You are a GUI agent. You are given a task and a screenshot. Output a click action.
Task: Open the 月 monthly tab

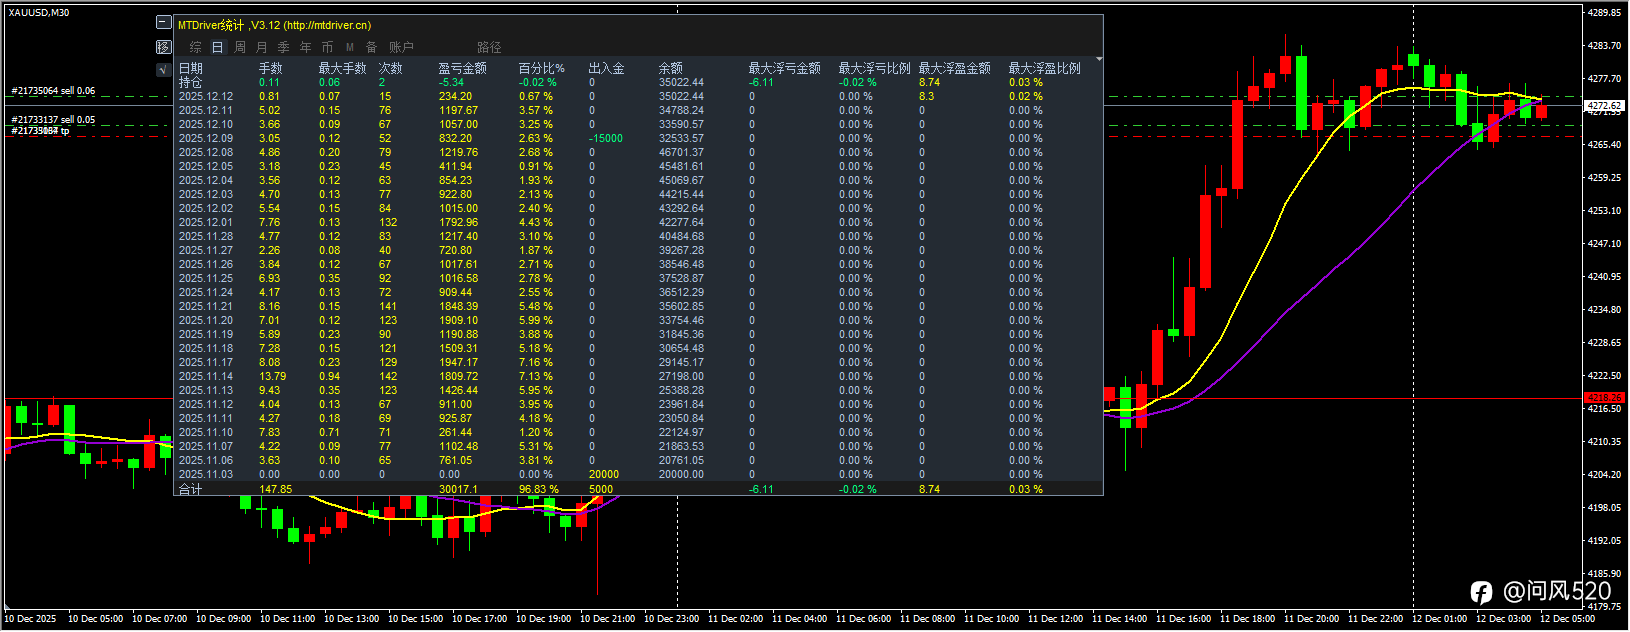click(x=262, y=47)
